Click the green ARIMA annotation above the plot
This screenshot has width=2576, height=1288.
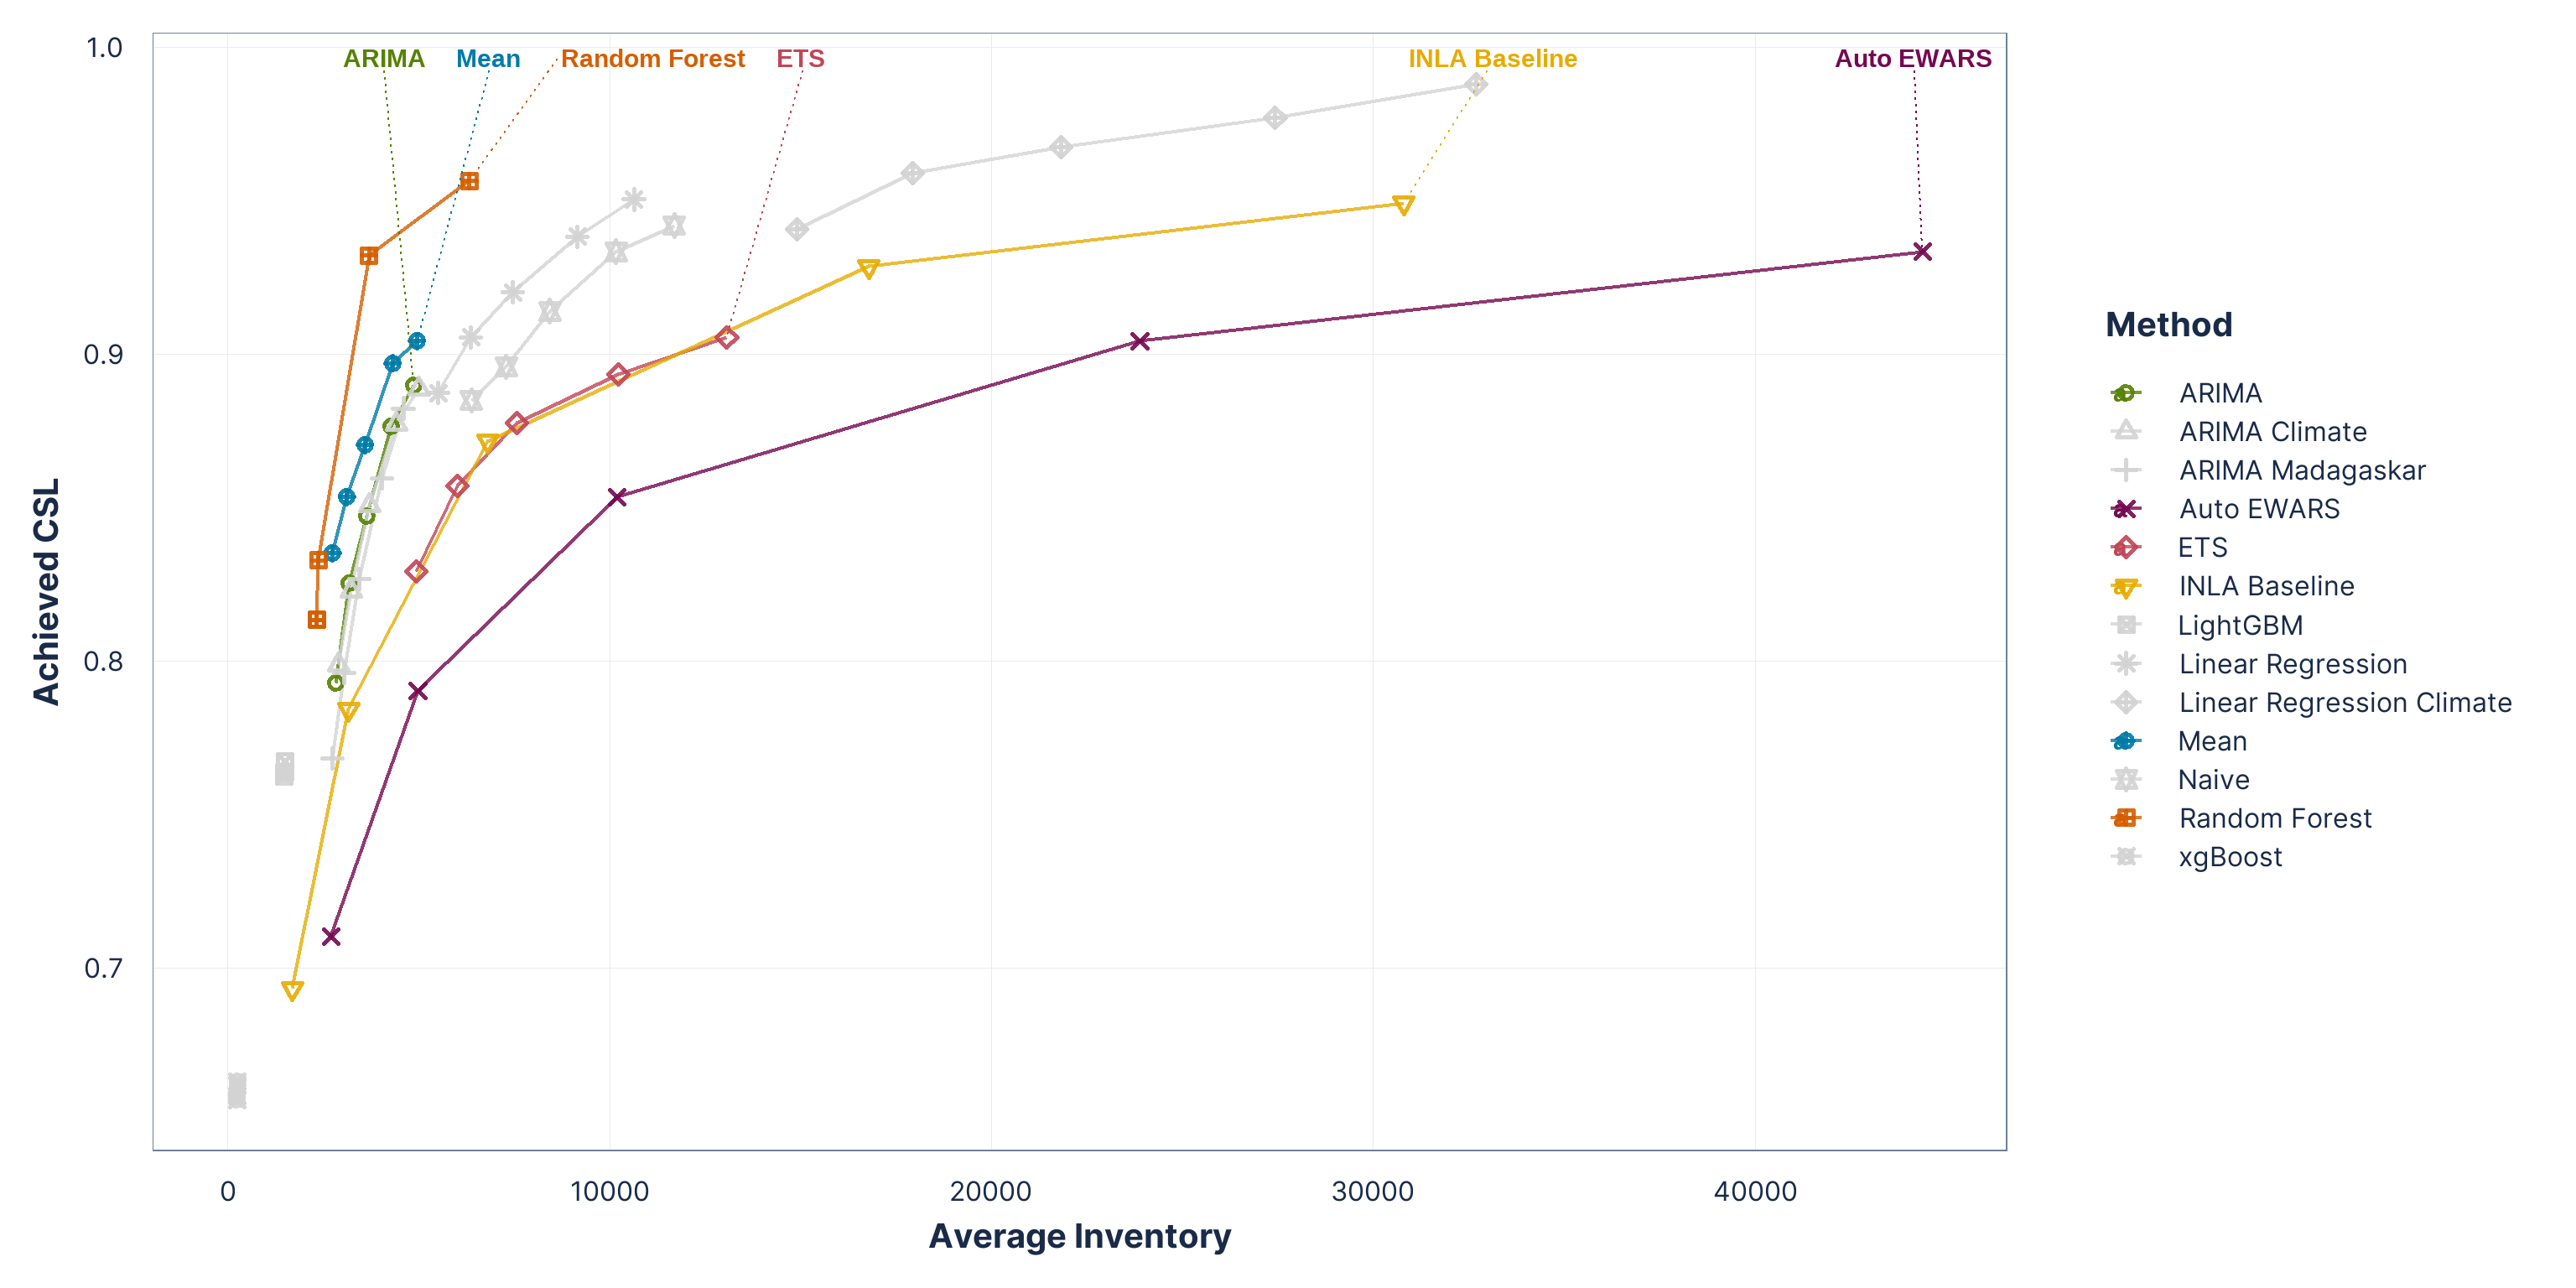(x=384, y=59)
